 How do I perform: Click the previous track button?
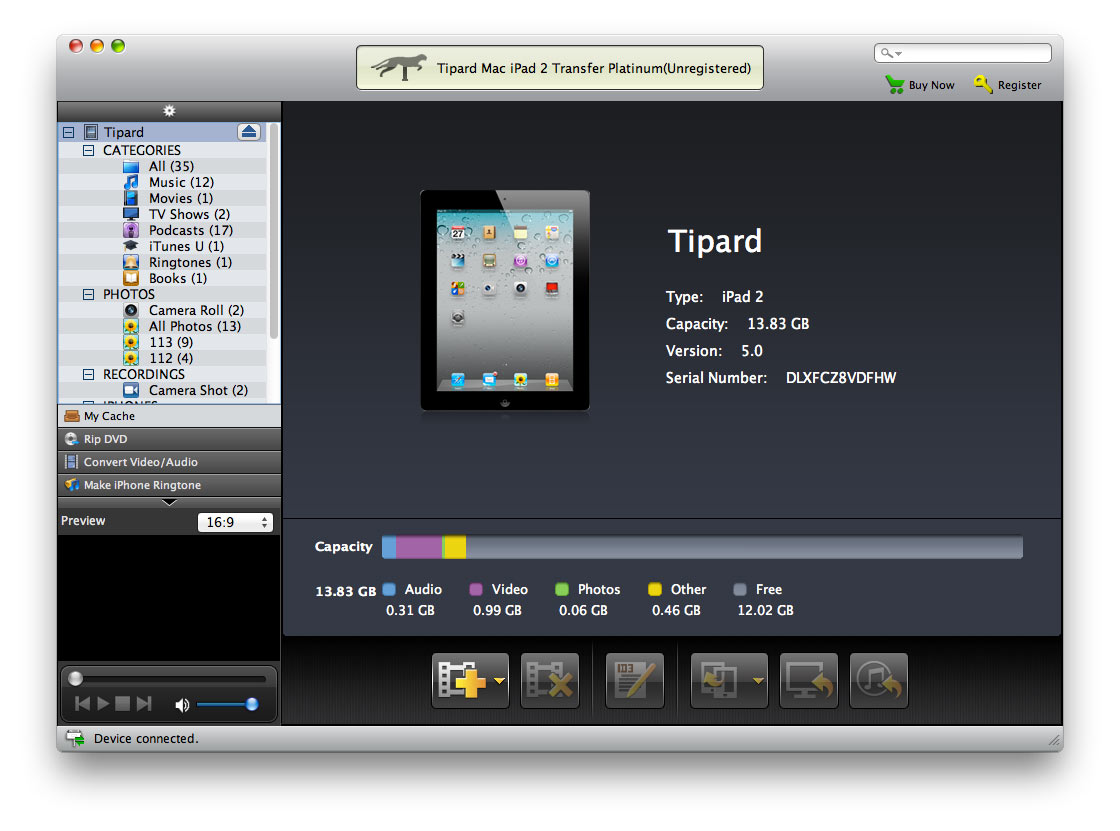(82, 704)
